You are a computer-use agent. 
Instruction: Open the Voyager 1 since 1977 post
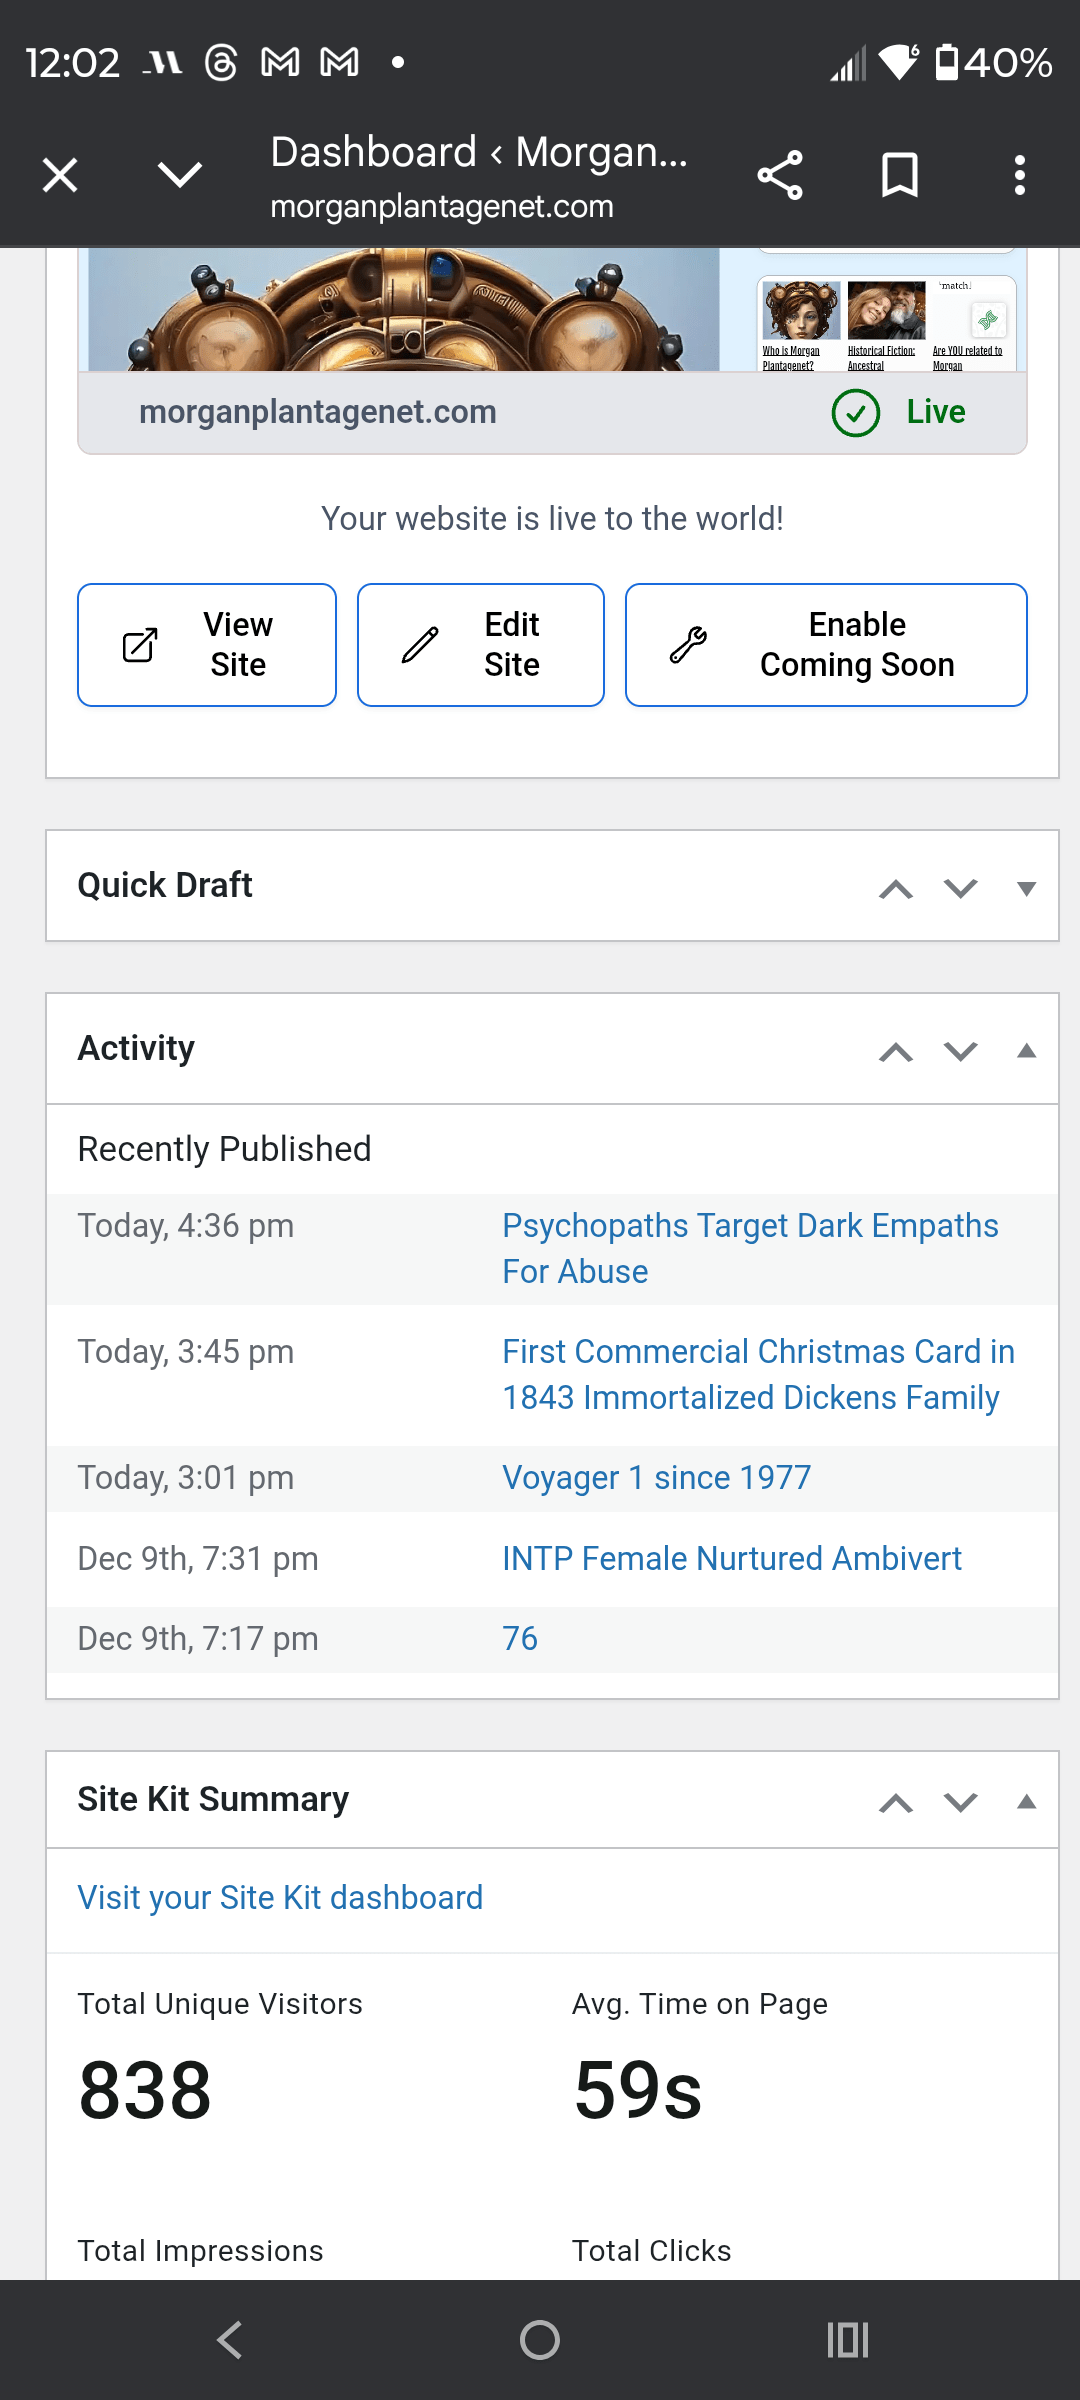point(656,1478)
